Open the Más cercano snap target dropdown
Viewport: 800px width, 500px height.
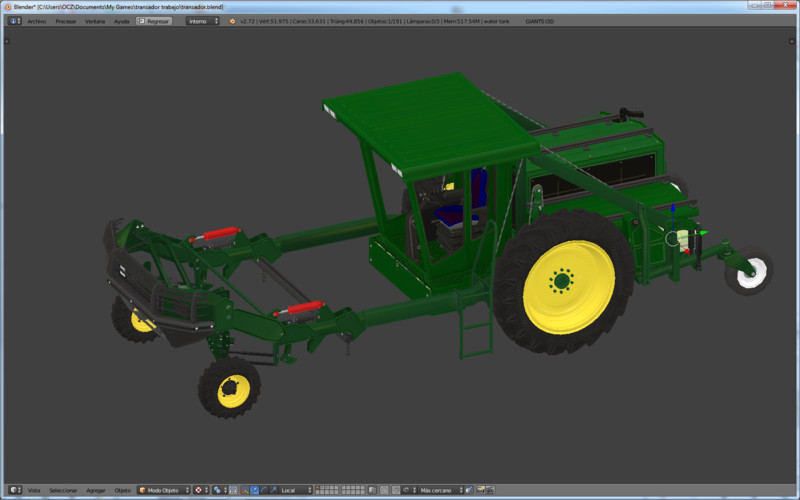441,490
